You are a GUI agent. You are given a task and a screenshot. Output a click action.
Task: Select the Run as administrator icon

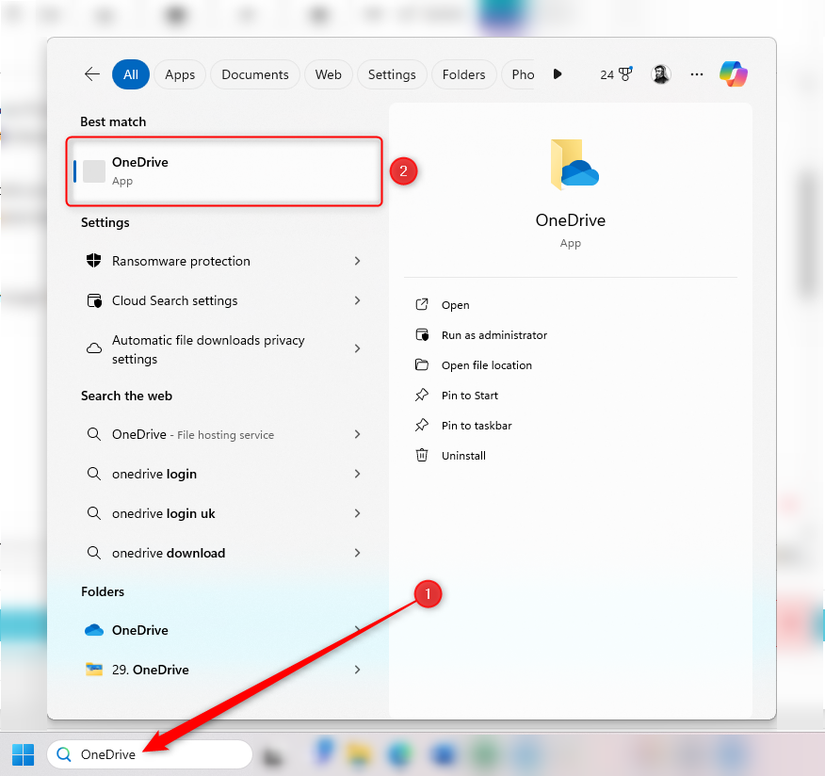[x=423, y=335]
